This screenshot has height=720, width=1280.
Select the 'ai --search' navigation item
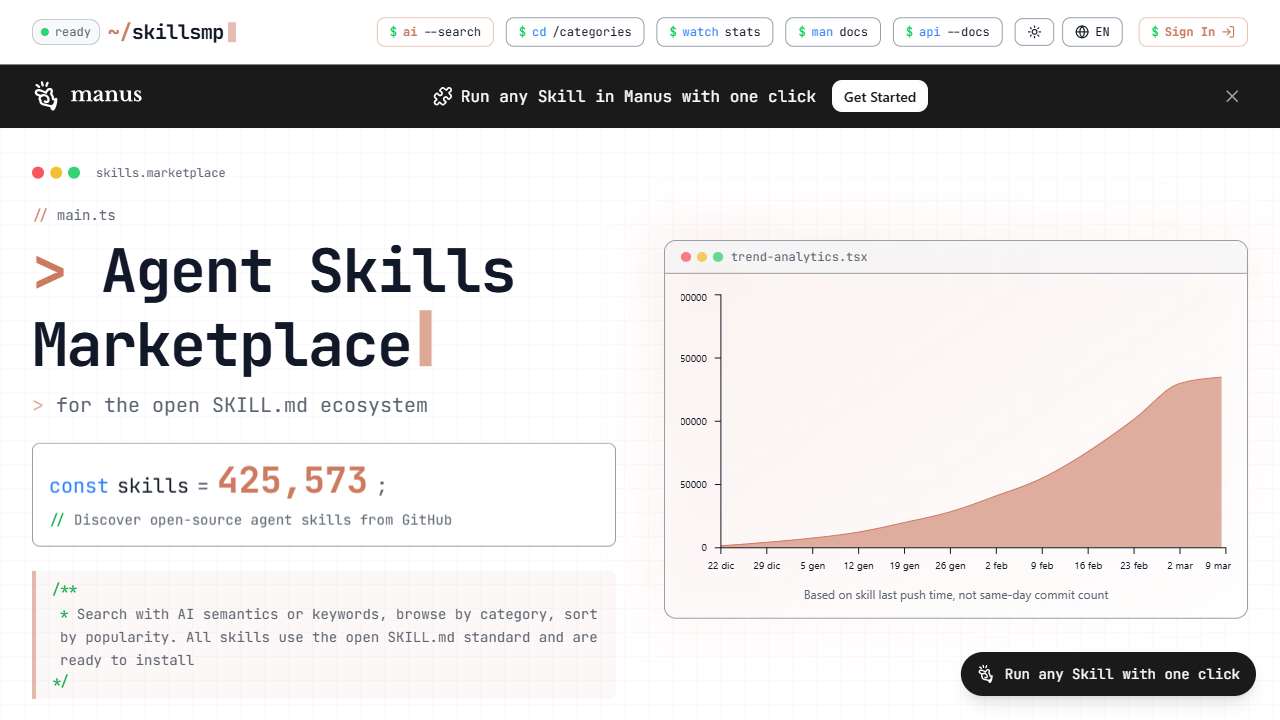pos(435,31)
